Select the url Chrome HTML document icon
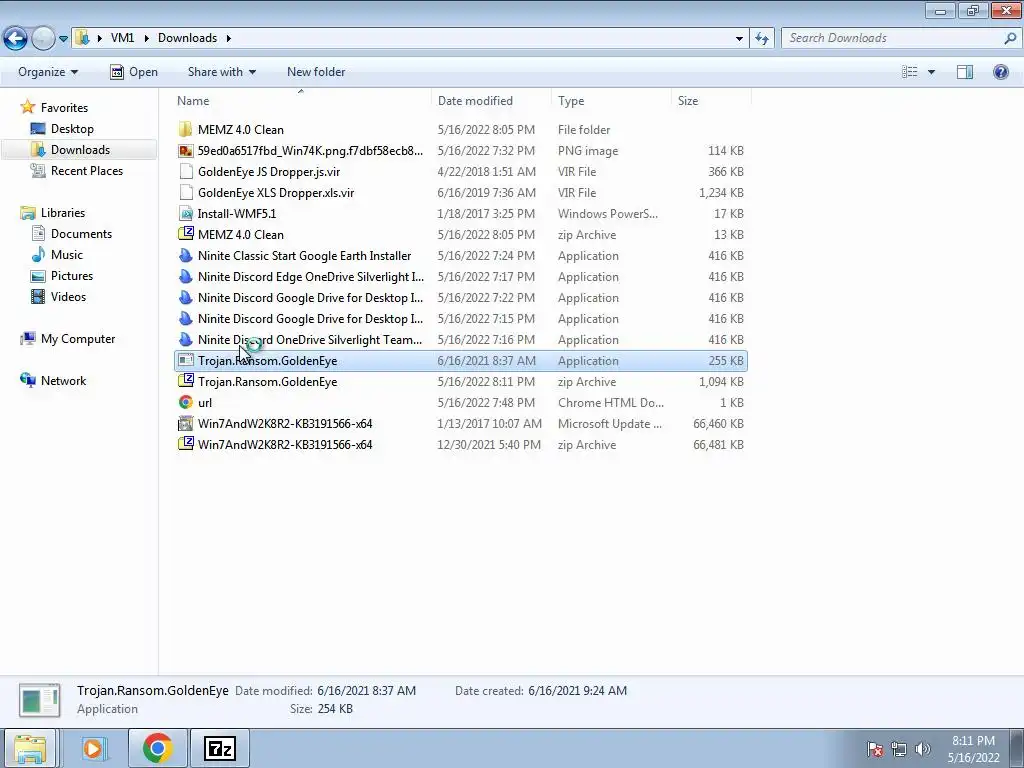1024x768 pixels. click(x=185, y=403)
